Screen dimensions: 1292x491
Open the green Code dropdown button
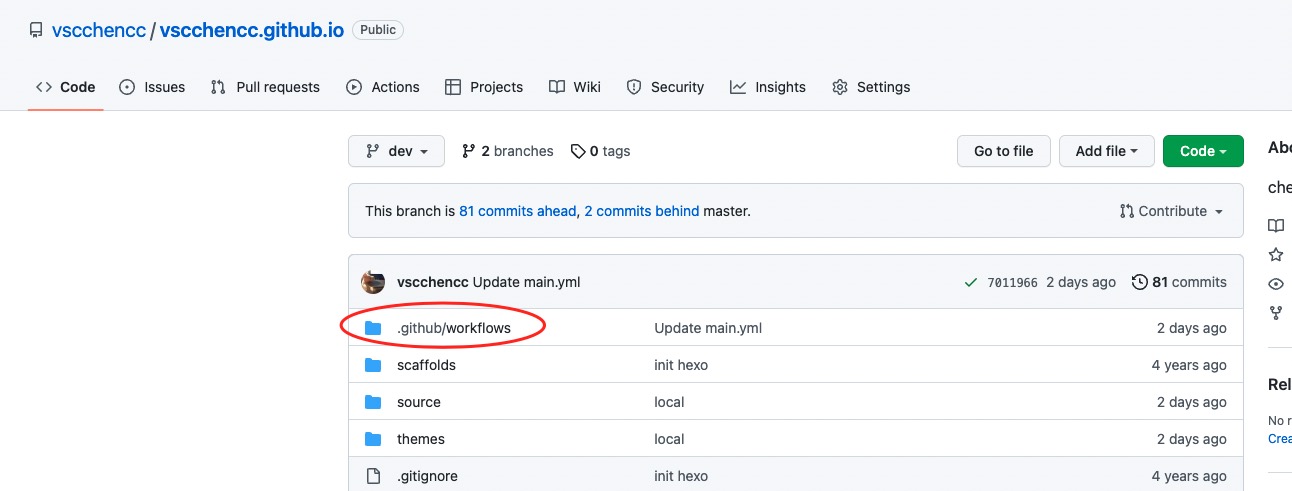1203,151
